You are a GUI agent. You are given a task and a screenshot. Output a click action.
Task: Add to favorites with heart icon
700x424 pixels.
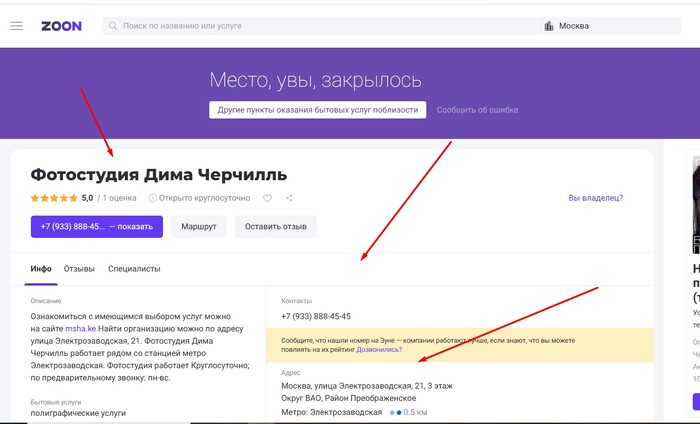[x=267, y=198]
